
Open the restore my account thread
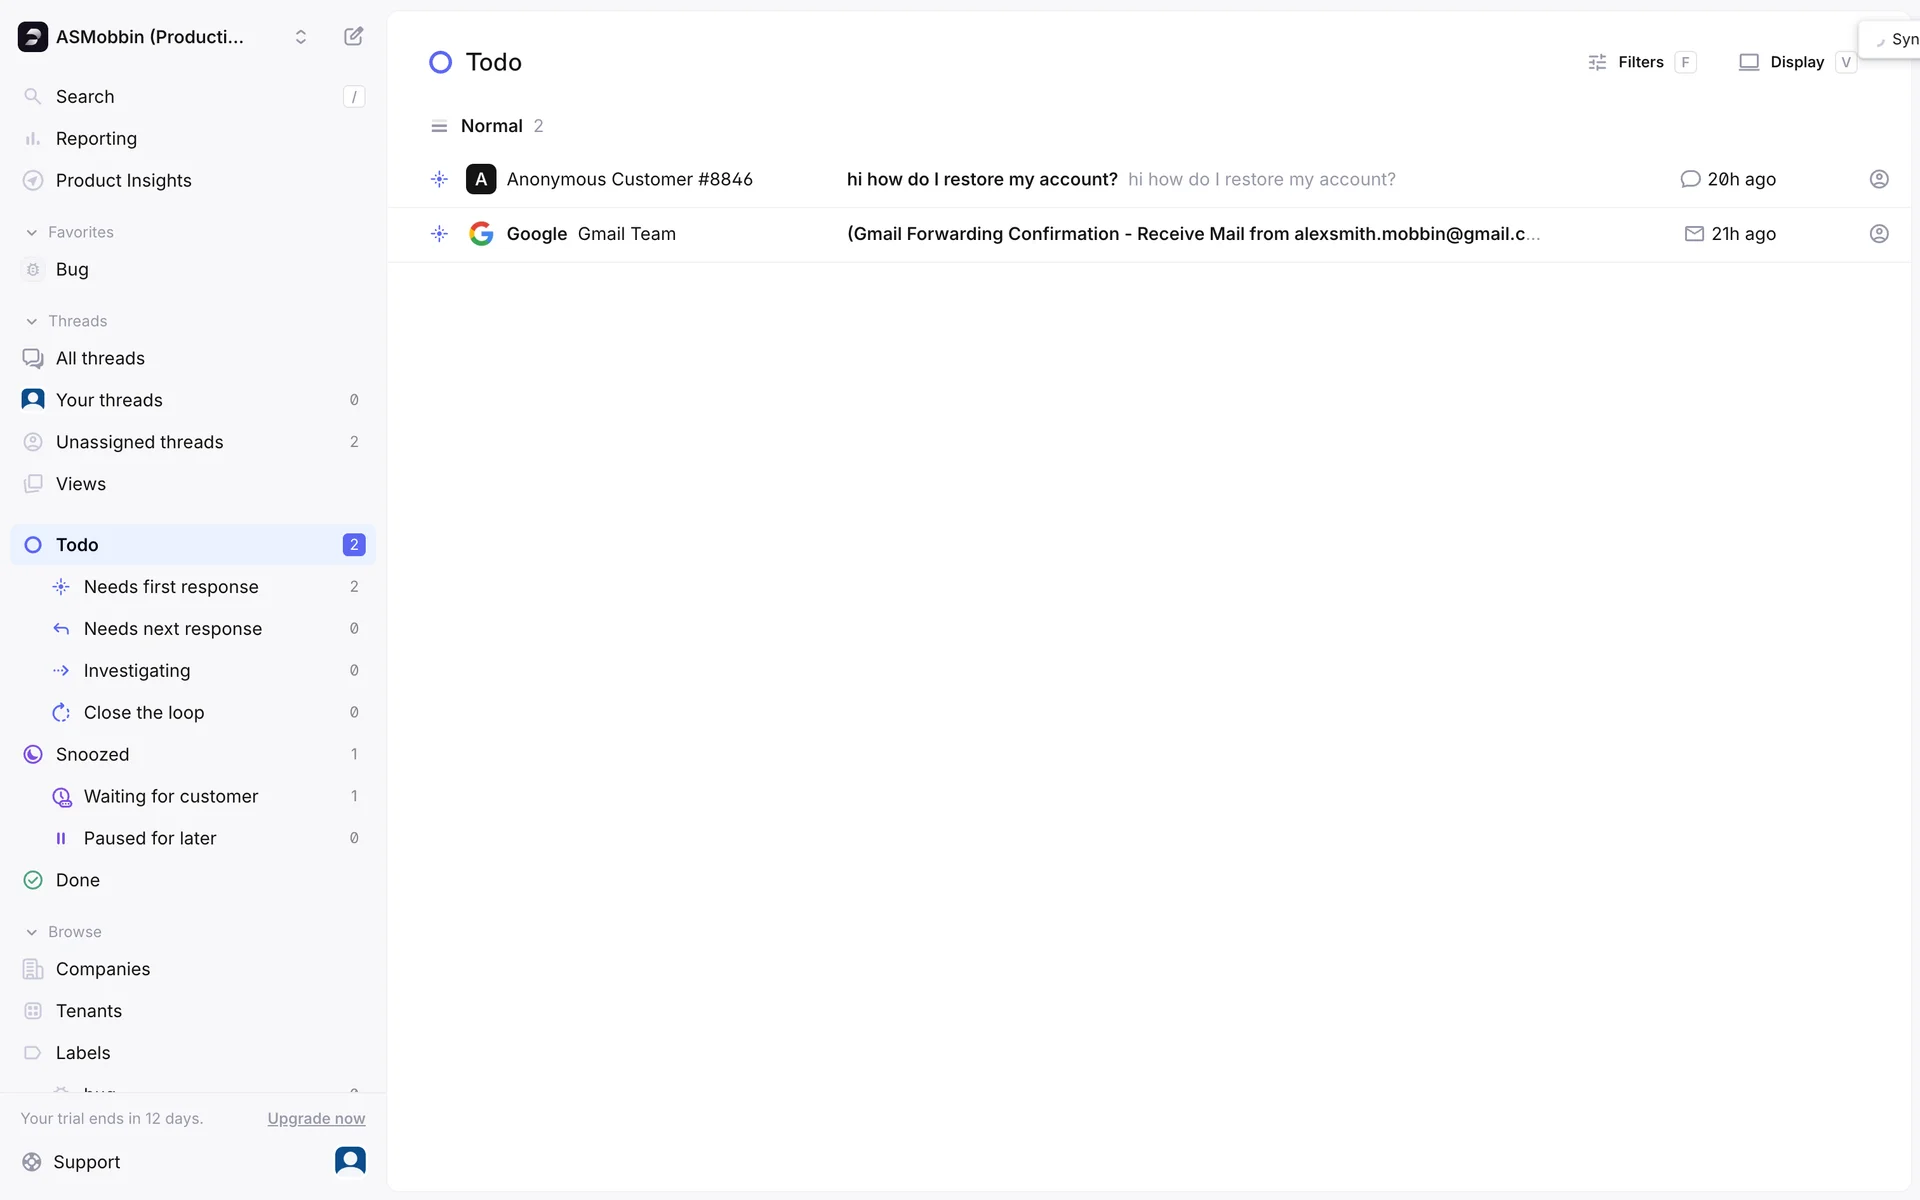tap(981, 179)
